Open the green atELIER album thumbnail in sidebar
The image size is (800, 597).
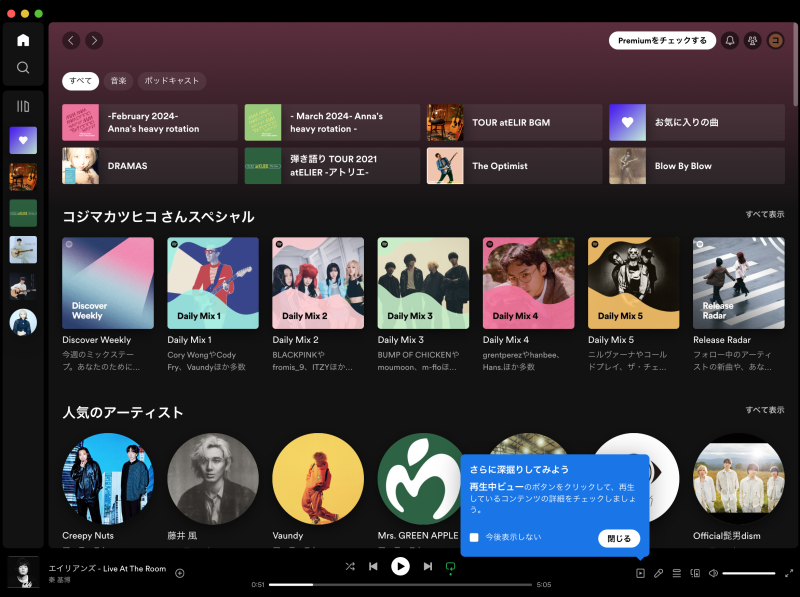click(23, 213)
